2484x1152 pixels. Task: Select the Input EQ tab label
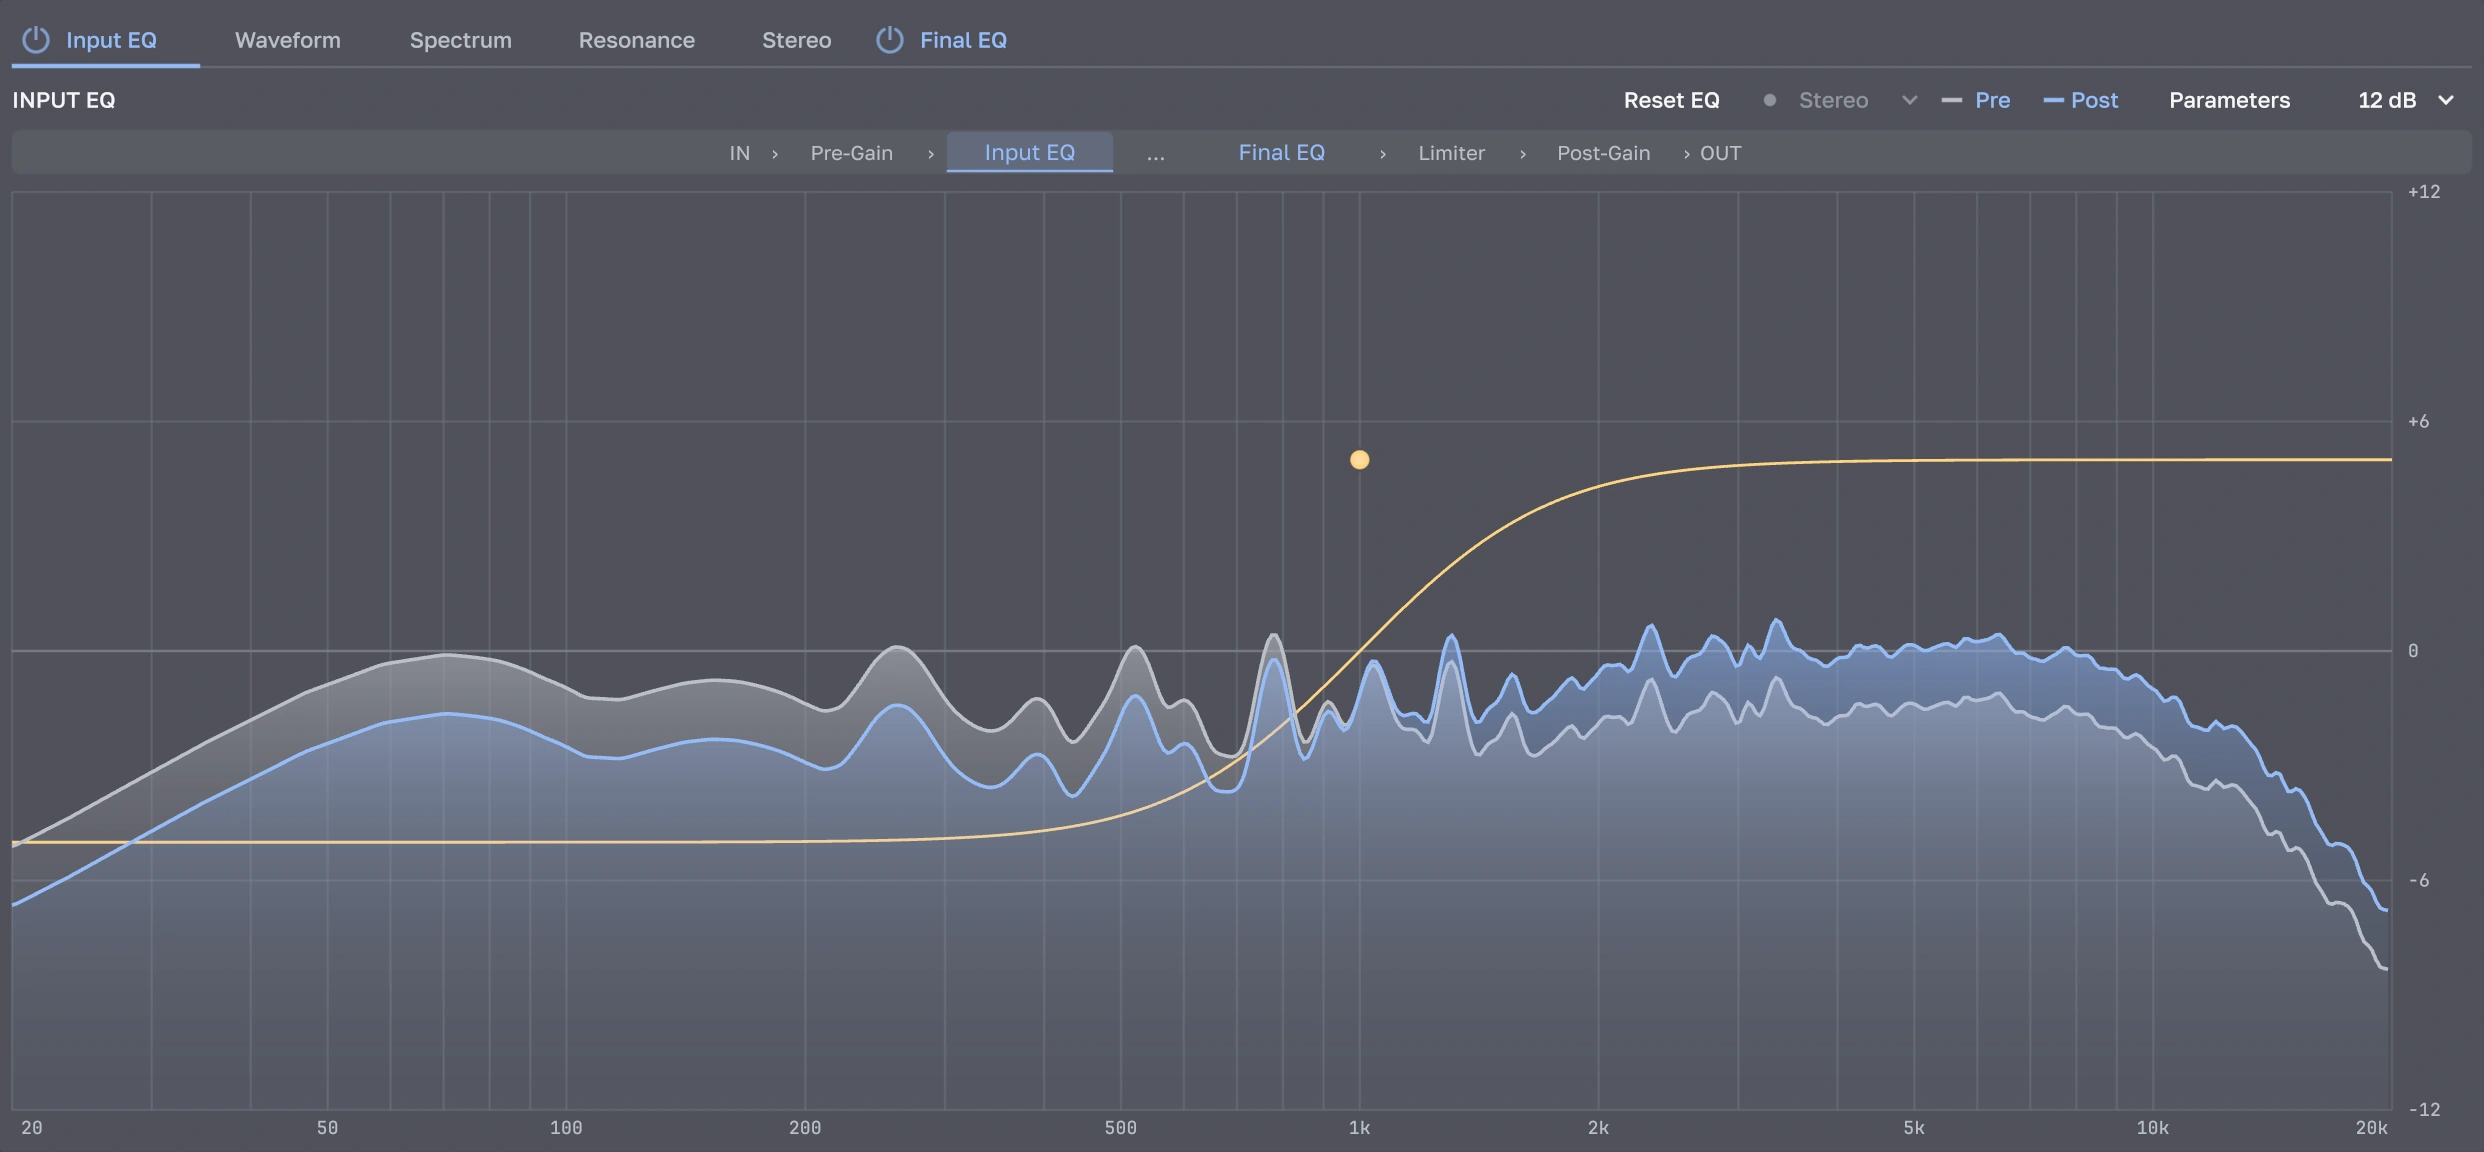tap(111, 40)
